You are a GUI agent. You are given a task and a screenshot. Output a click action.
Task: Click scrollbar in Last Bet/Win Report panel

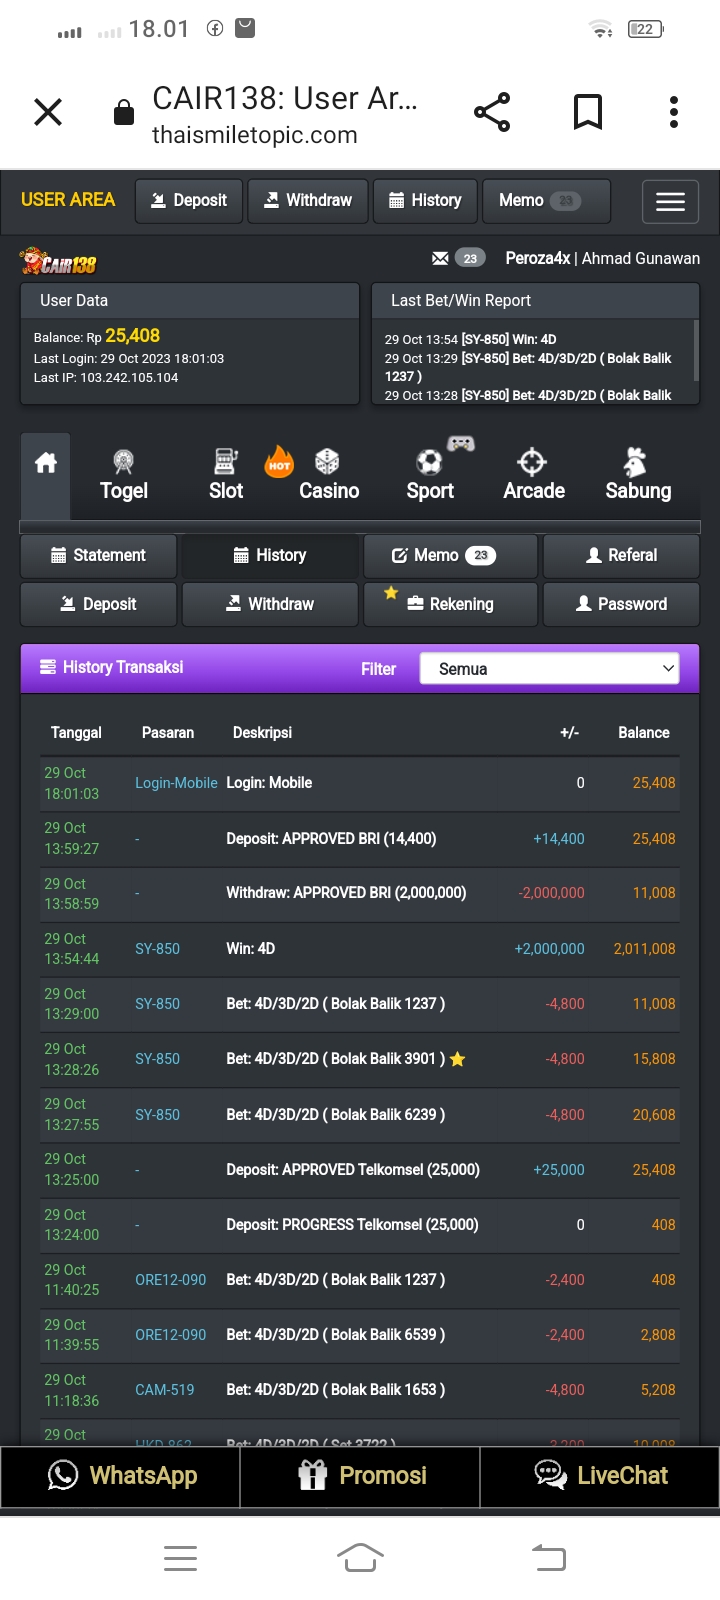[696, 350]
